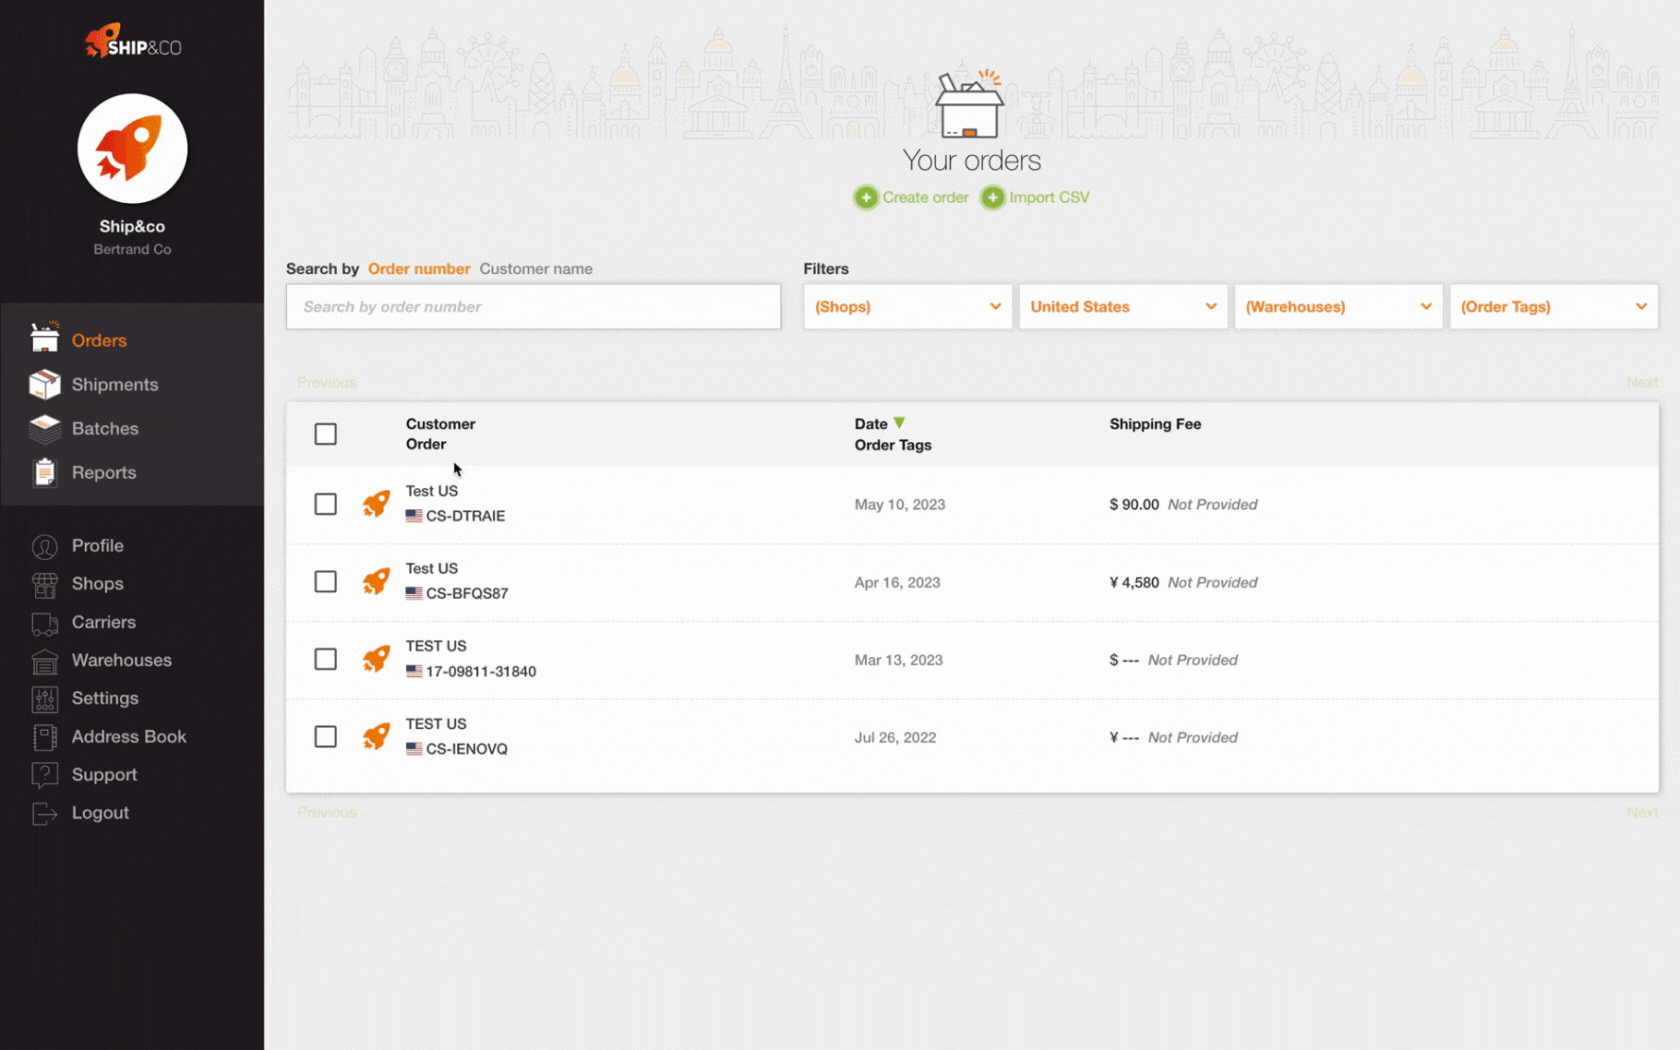Toggle the select-all orders checkbox in header
Viewport: 1680px width, 1050px height.
tap(325, 434)
